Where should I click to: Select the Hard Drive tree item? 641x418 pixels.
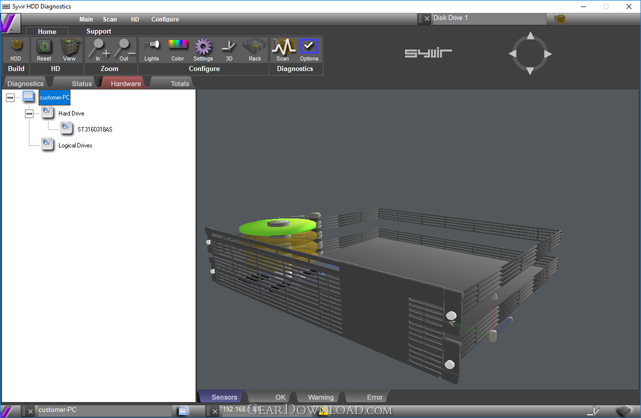(x=71, y=113)
